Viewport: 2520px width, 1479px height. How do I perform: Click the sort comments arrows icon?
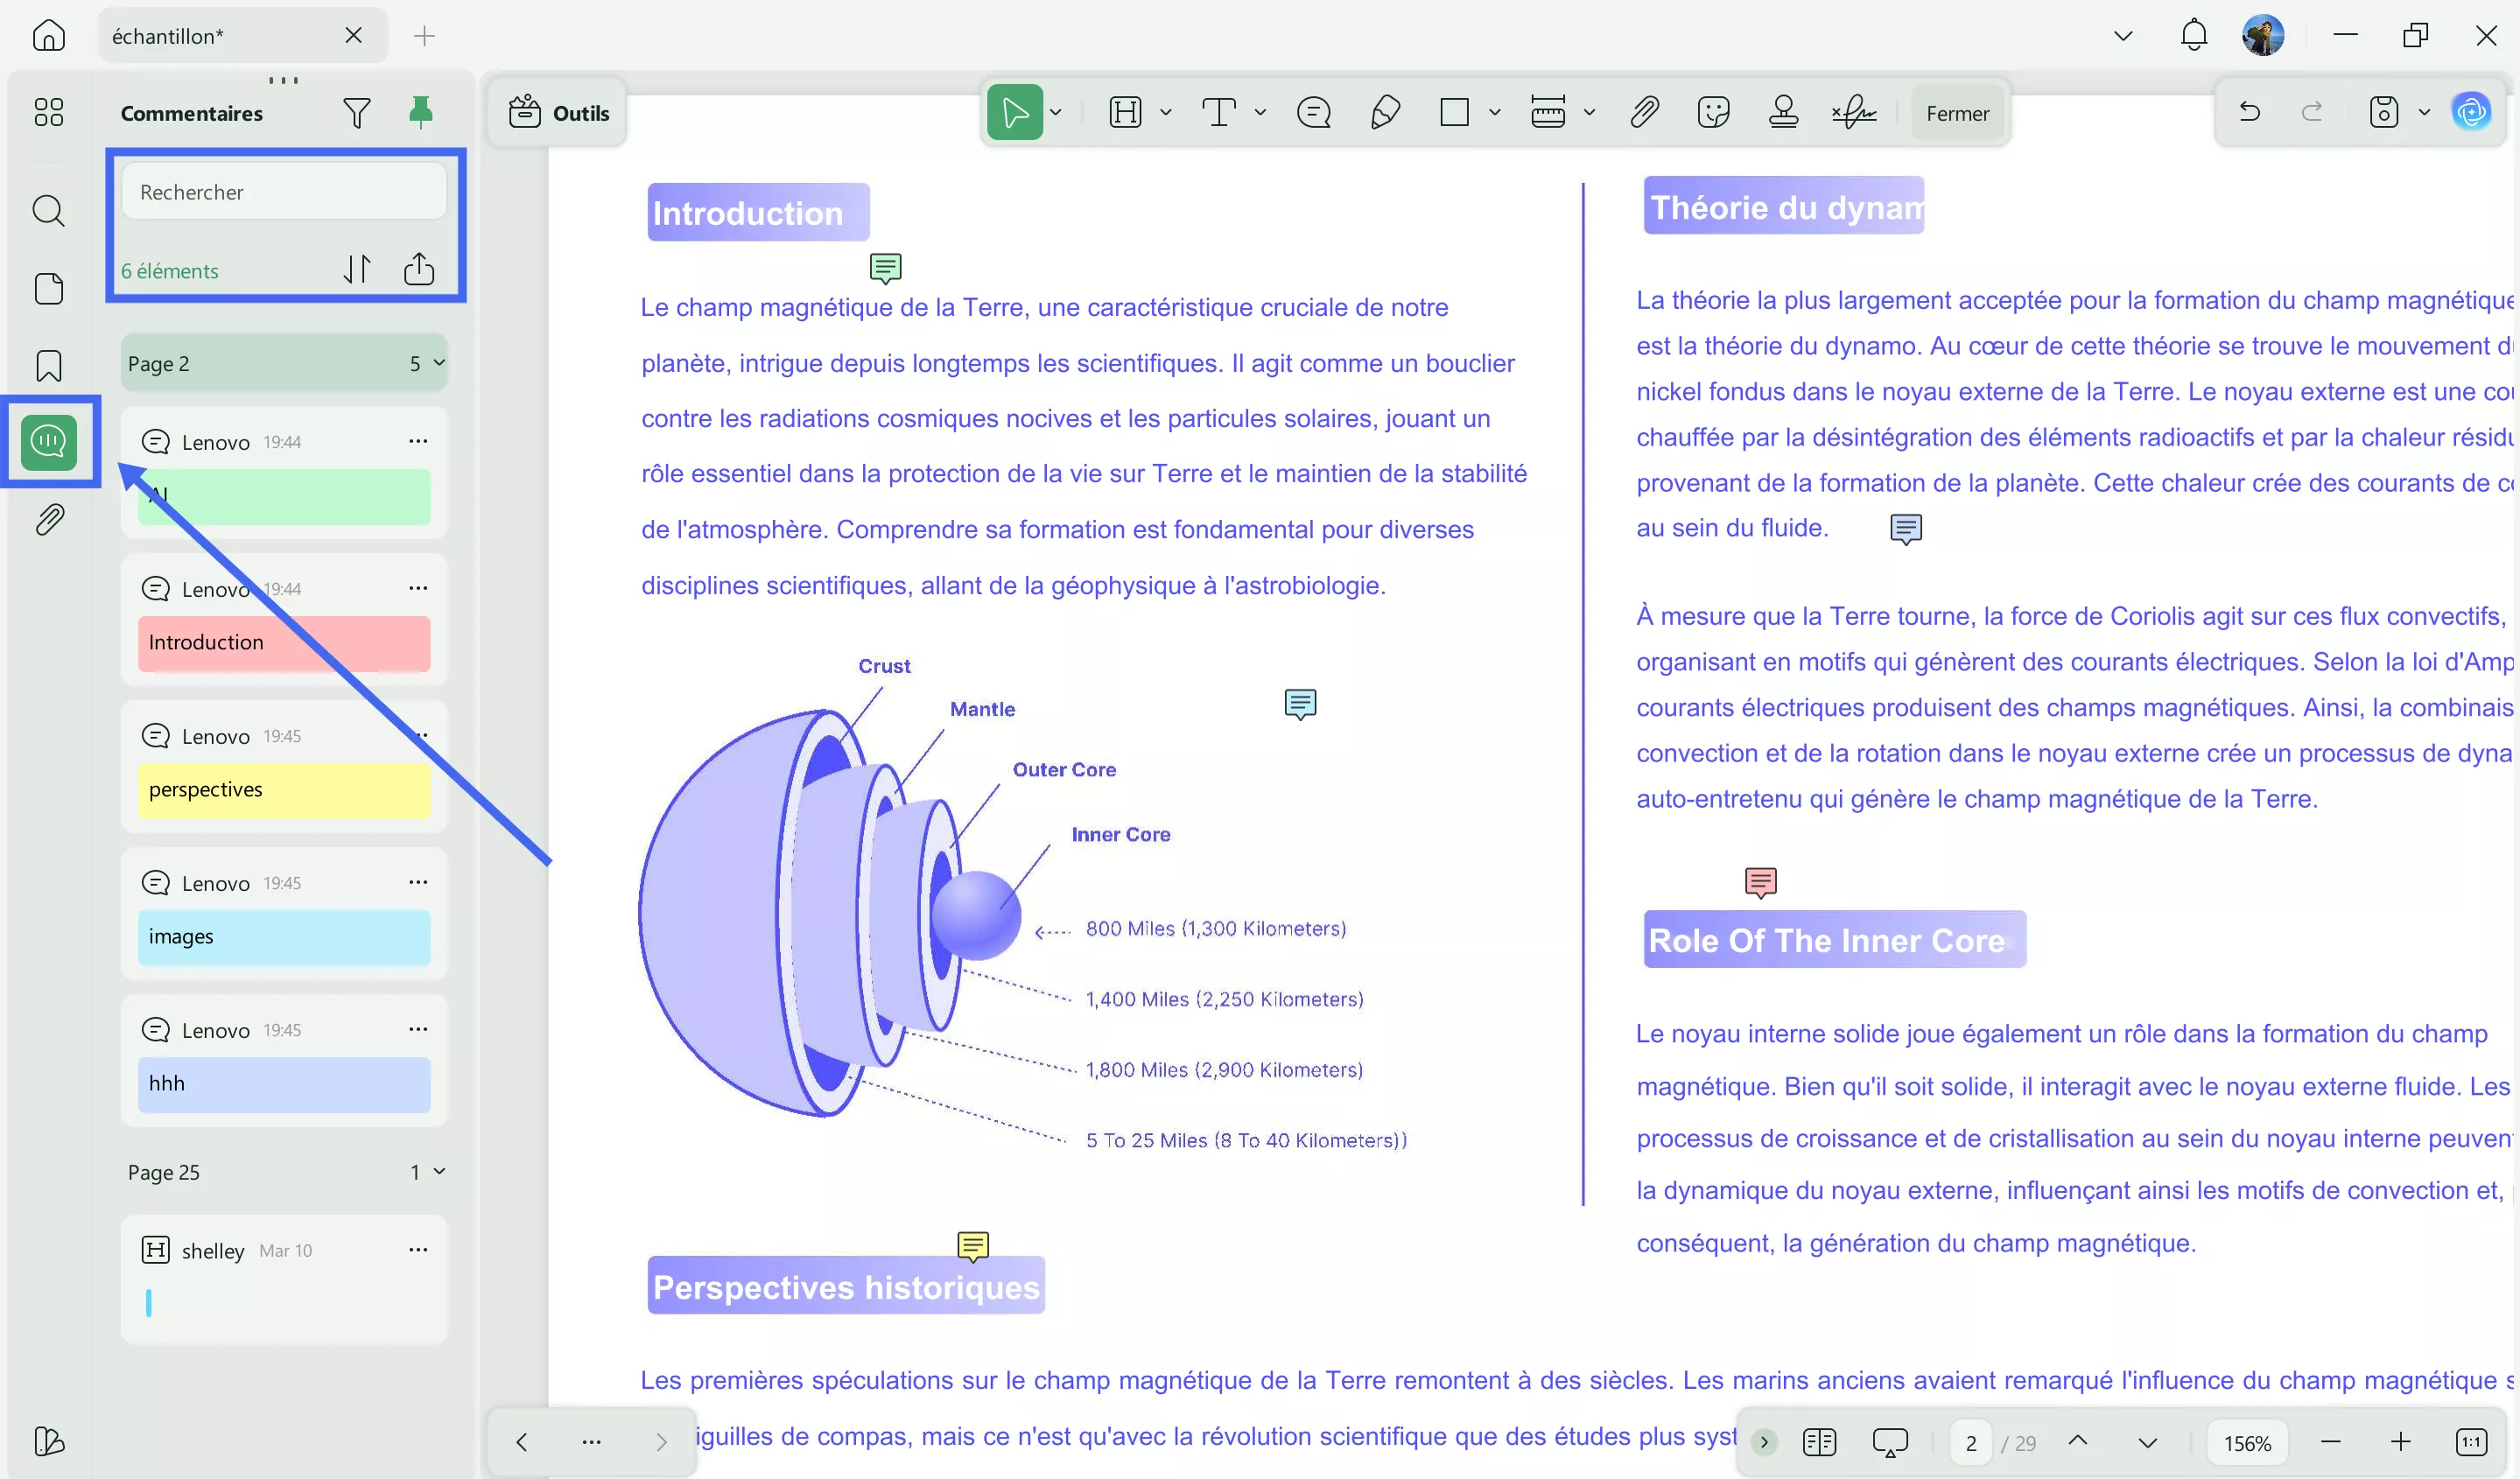pos(357,269)
